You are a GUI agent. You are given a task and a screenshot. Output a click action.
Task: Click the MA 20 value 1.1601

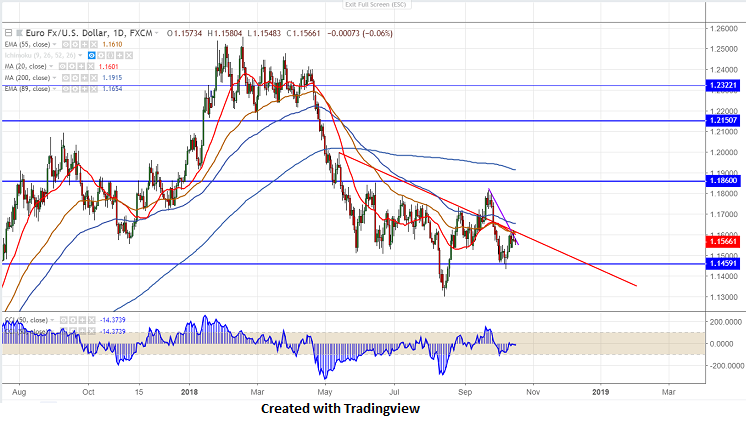109,67
